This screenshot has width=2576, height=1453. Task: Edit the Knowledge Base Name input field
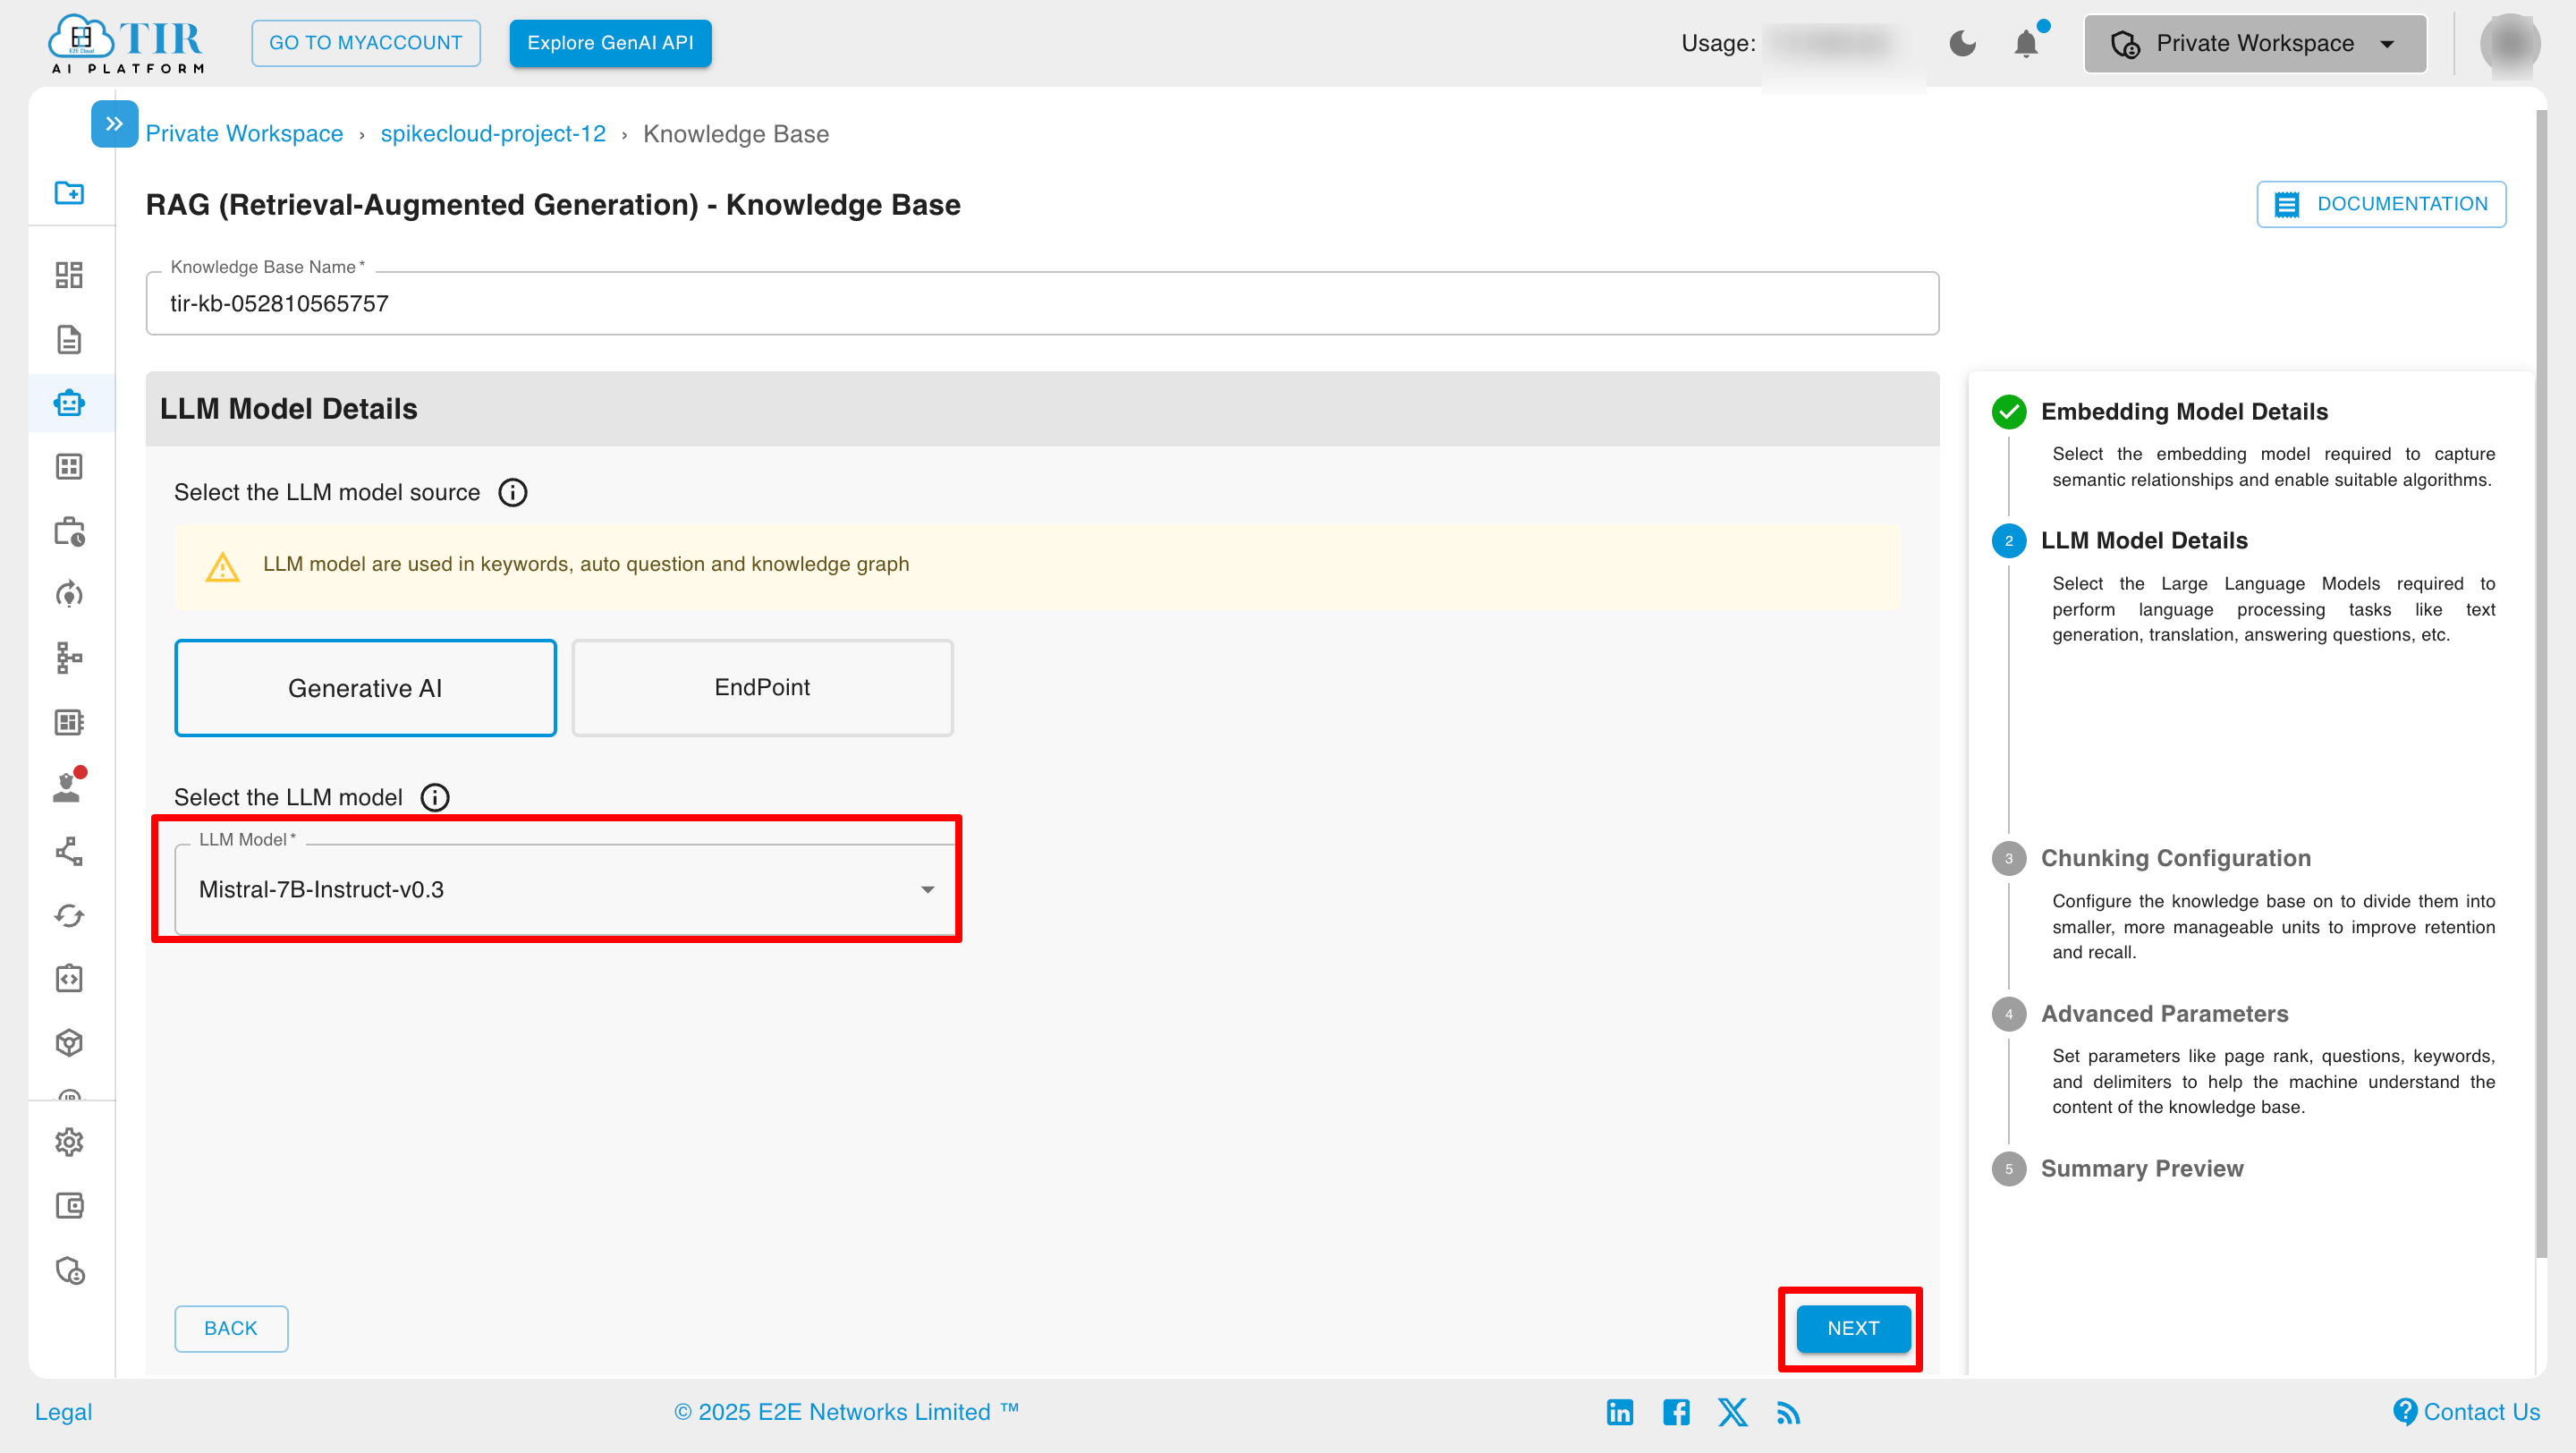click(1040, 303)
